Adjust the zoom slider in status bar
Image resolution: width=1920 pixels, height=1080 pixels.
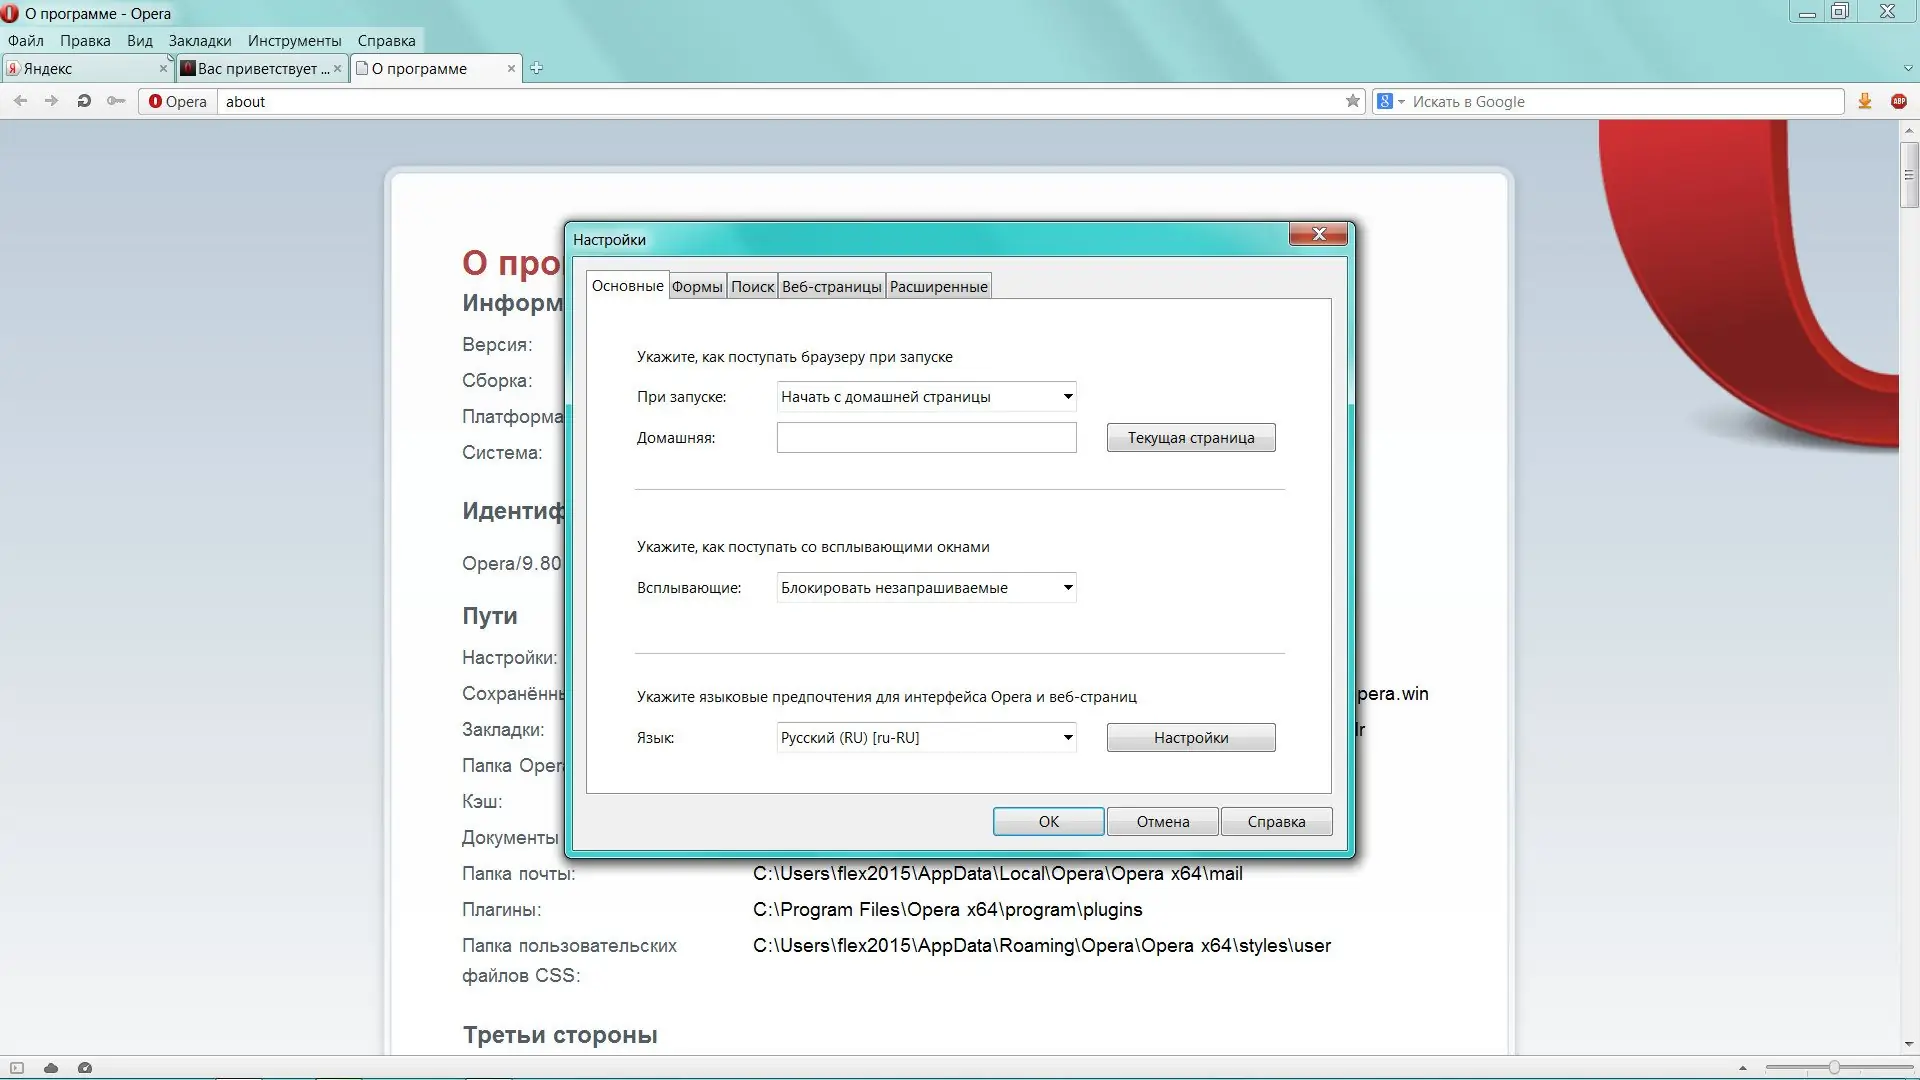tap(1833, 1068)
